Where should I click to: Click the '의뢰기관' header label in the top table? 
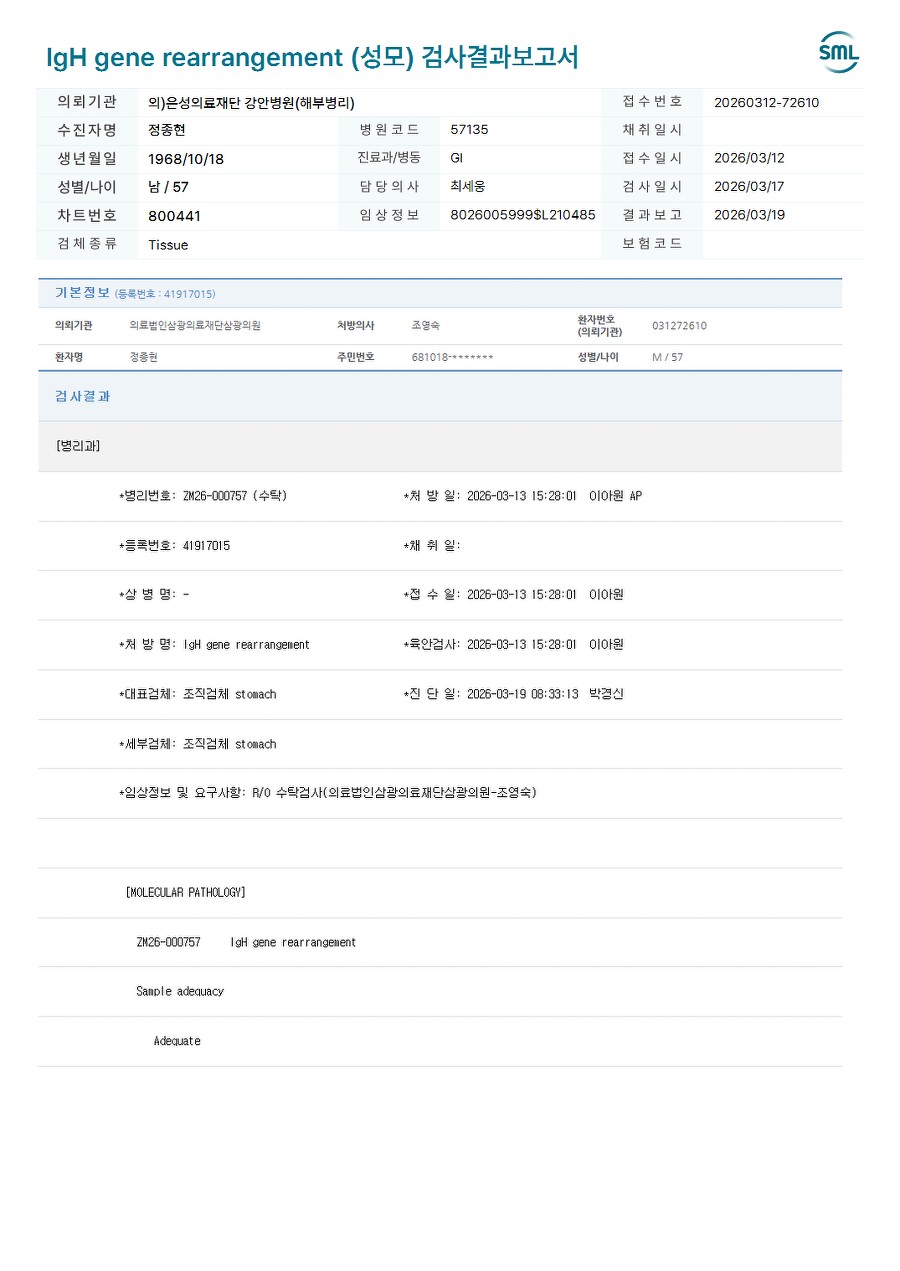[87, 102]
